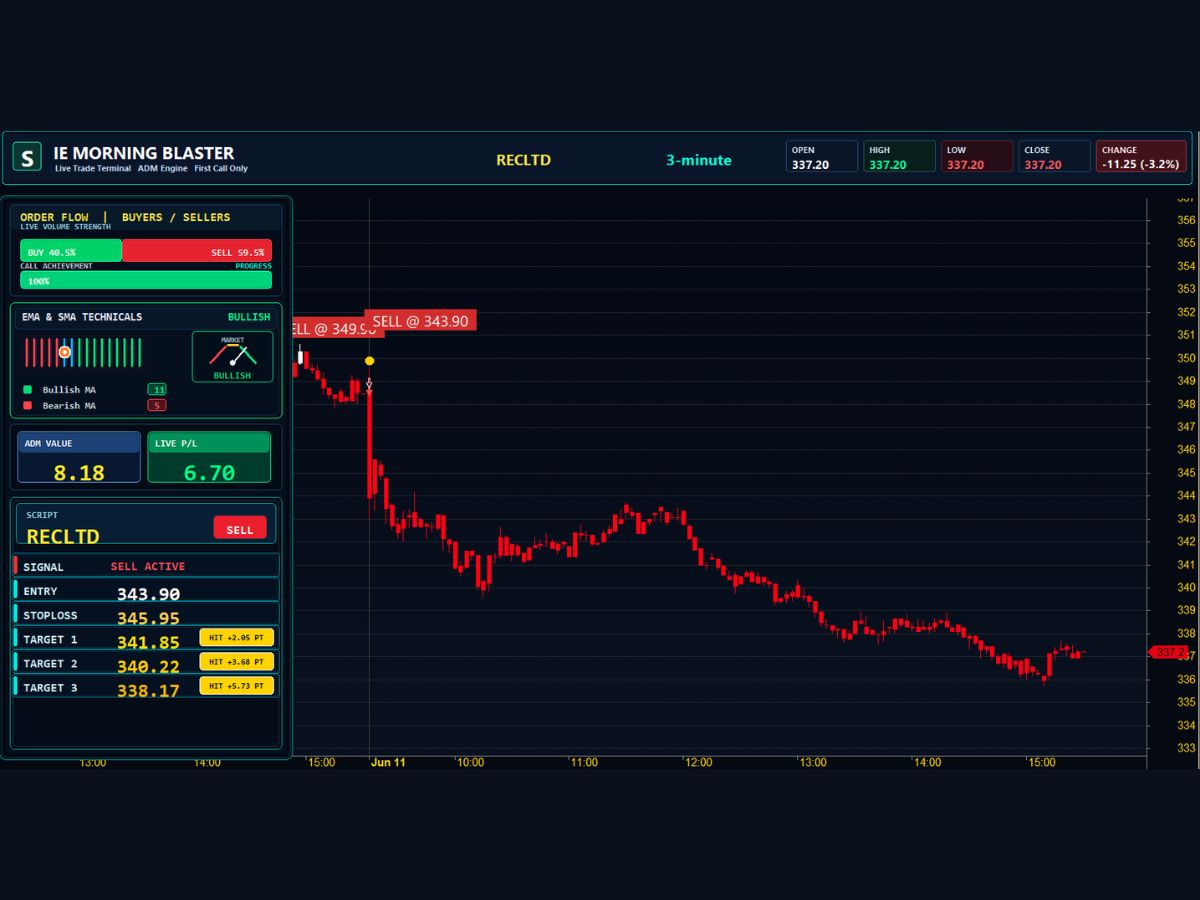Click the HIT +3.68 PT badge
This screenshot has width=1200, height=900.
237,661
